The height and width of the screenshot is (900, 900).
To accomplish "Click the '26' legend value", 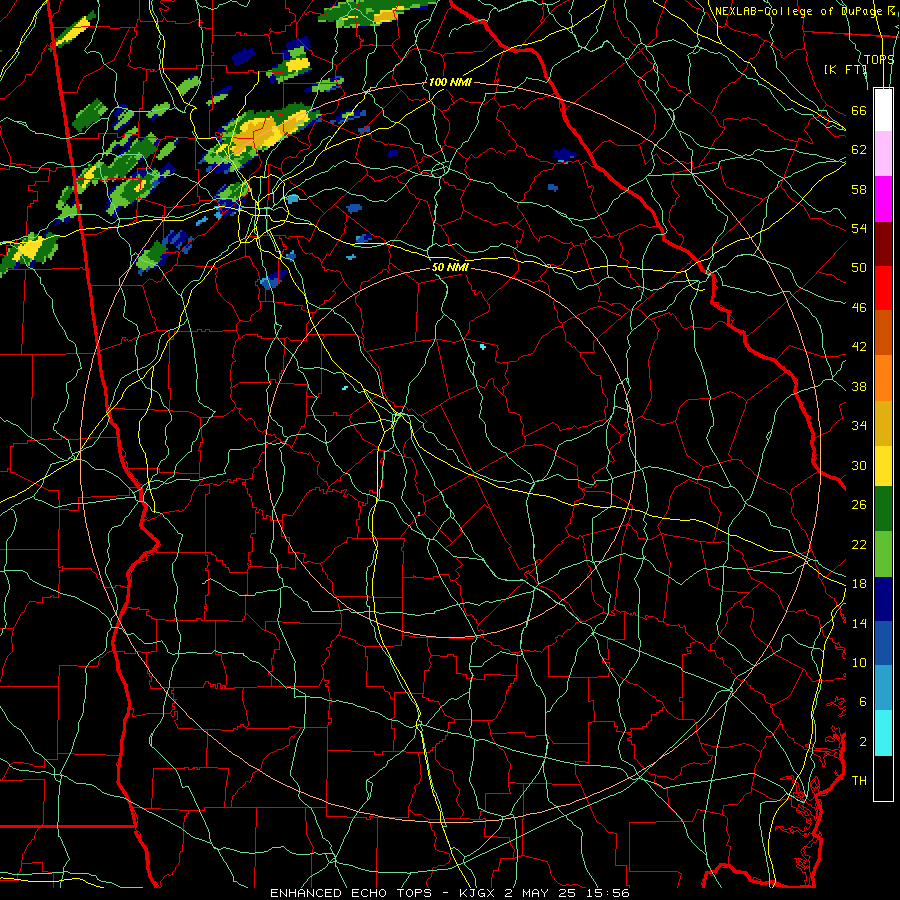I will pos(859,505).
